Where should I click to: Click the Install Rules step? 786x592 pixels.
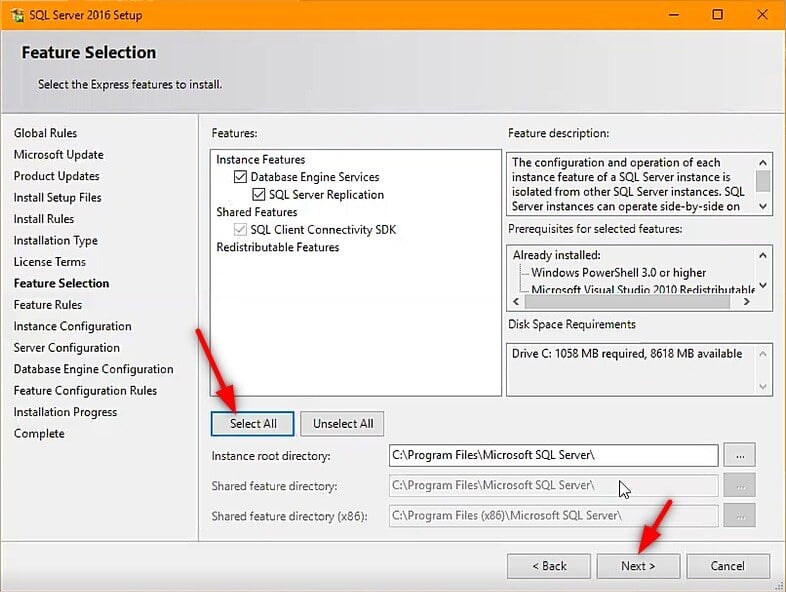coord(44,219)
